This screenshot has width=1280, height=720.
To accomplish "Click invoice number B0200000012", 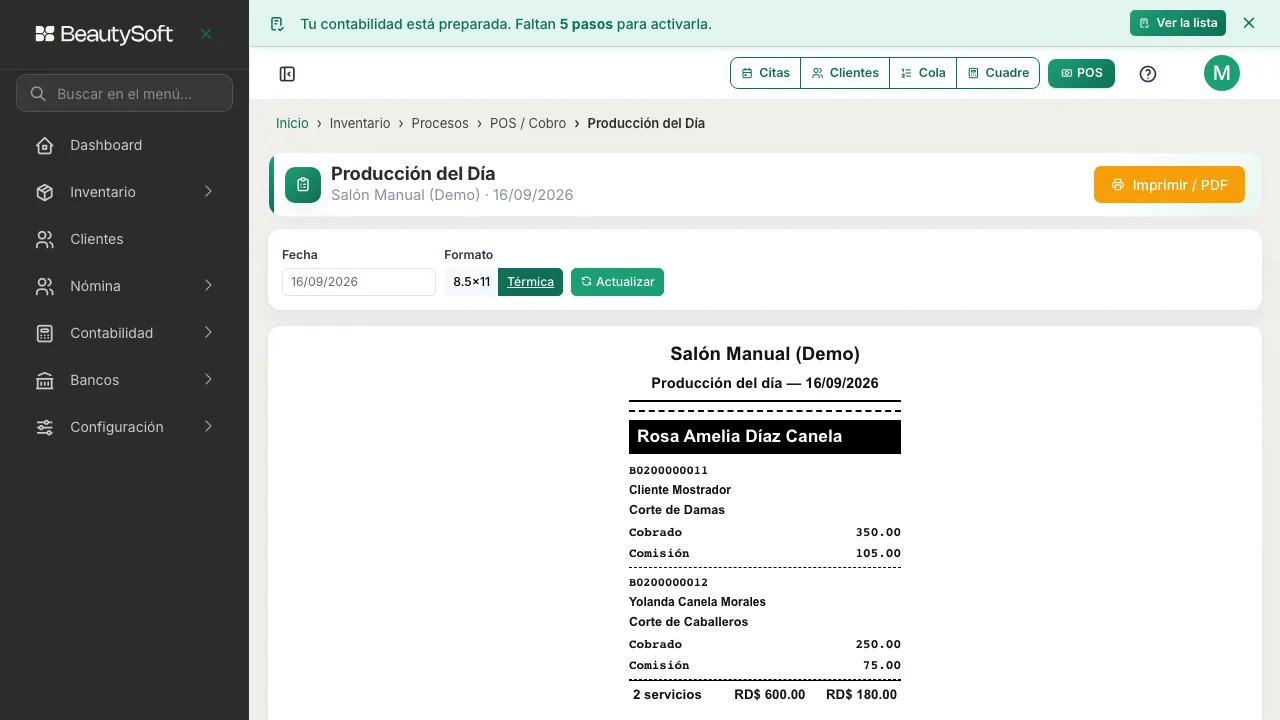I will [x=668, y=582].
